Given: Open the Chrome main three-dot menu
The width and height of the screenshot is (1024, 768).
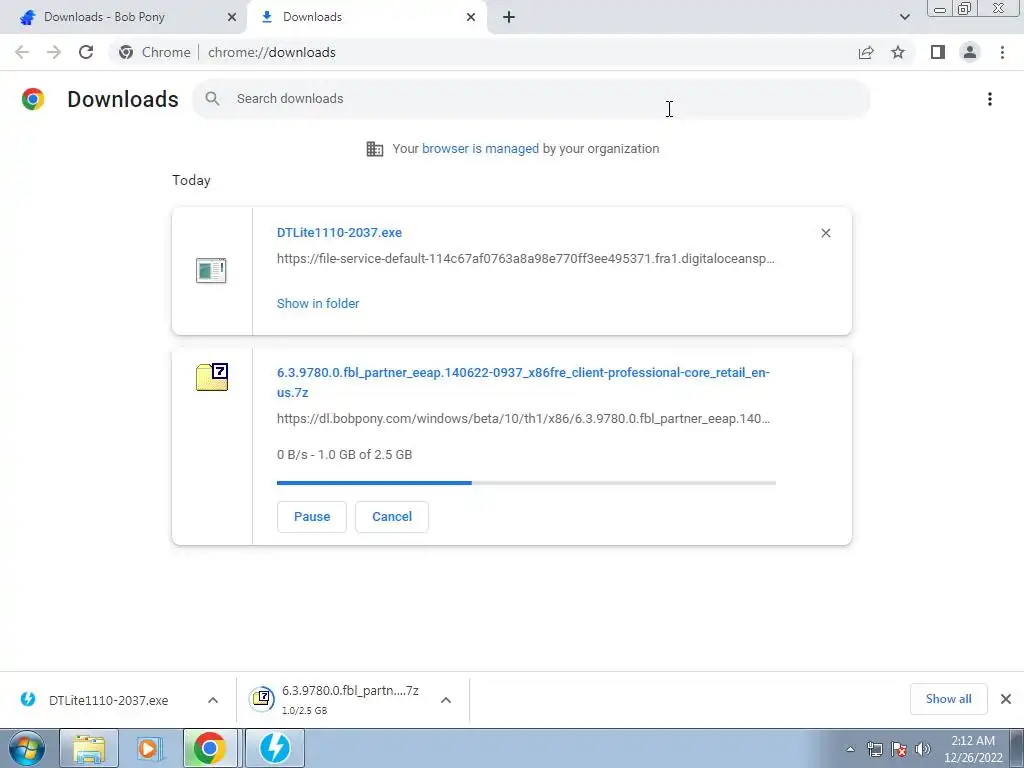Looking at the screenshot, I should point(1002,52).
